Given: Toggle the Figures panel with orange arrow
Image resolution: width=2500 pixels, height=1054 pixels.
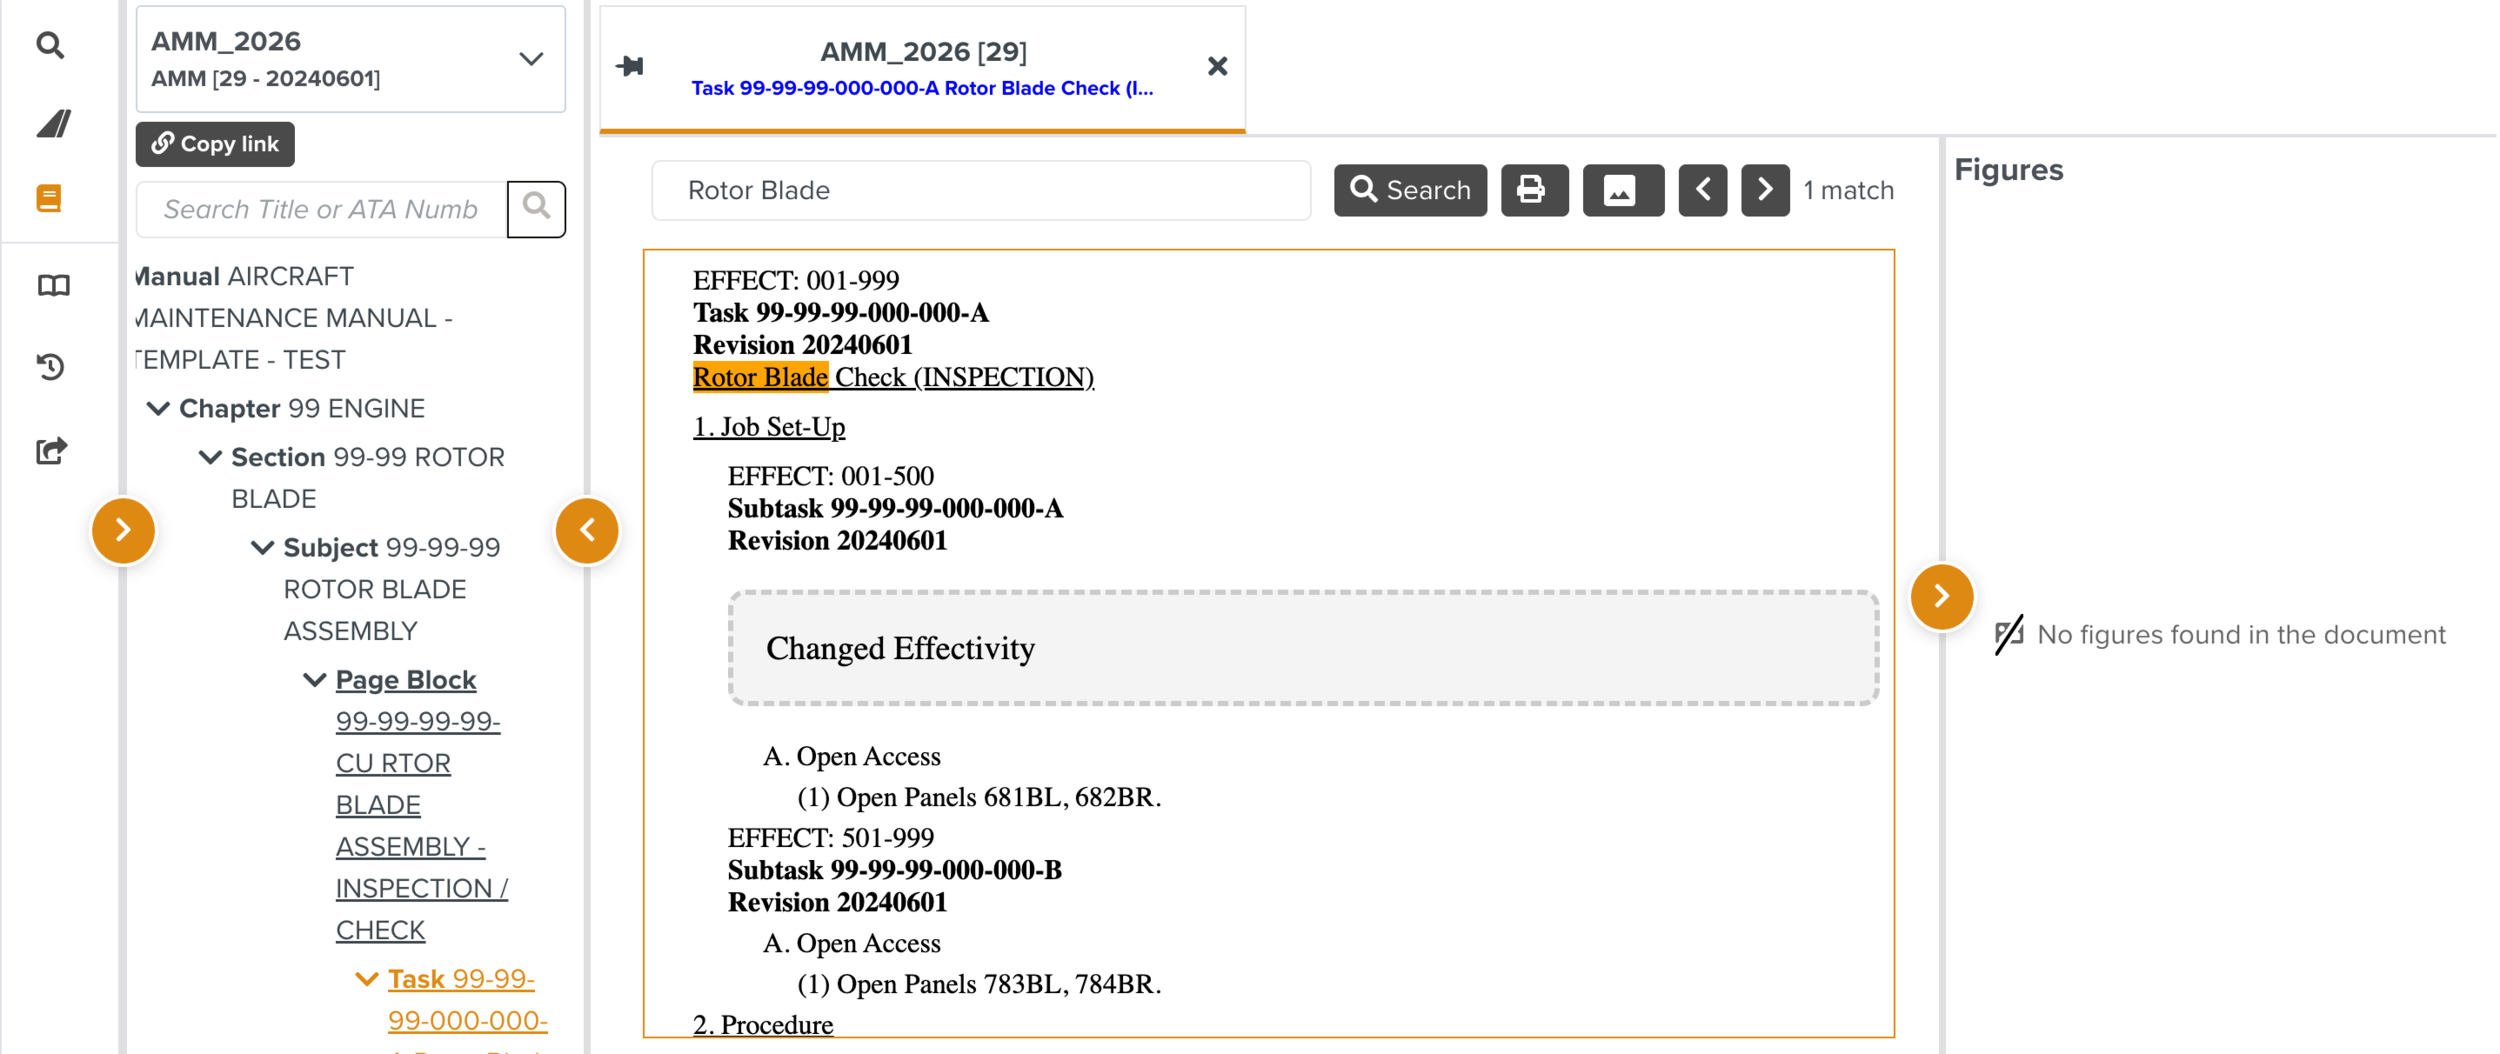Looking at the screenshot, I should click(1941, 596).
